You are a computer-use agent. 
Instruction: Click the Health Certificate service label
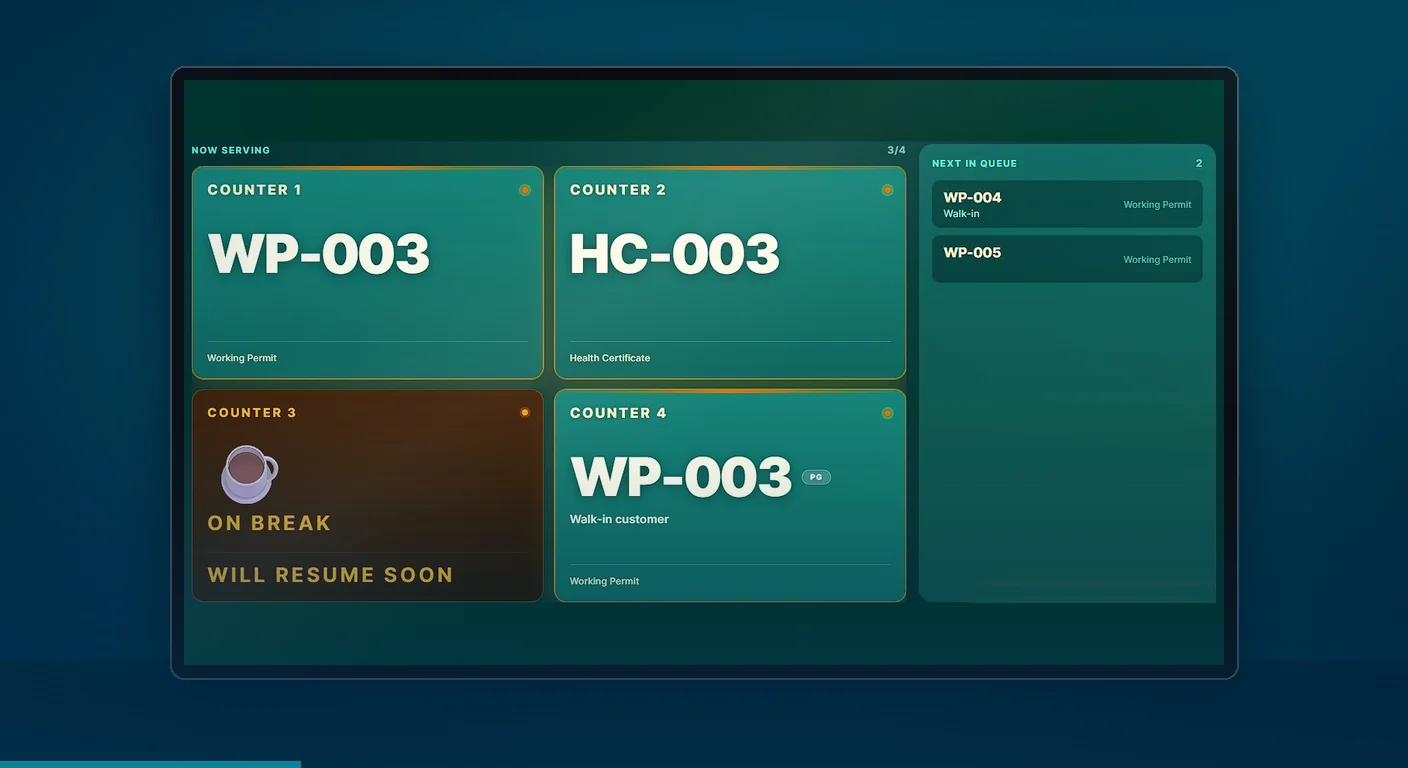[x=610, y=358]
